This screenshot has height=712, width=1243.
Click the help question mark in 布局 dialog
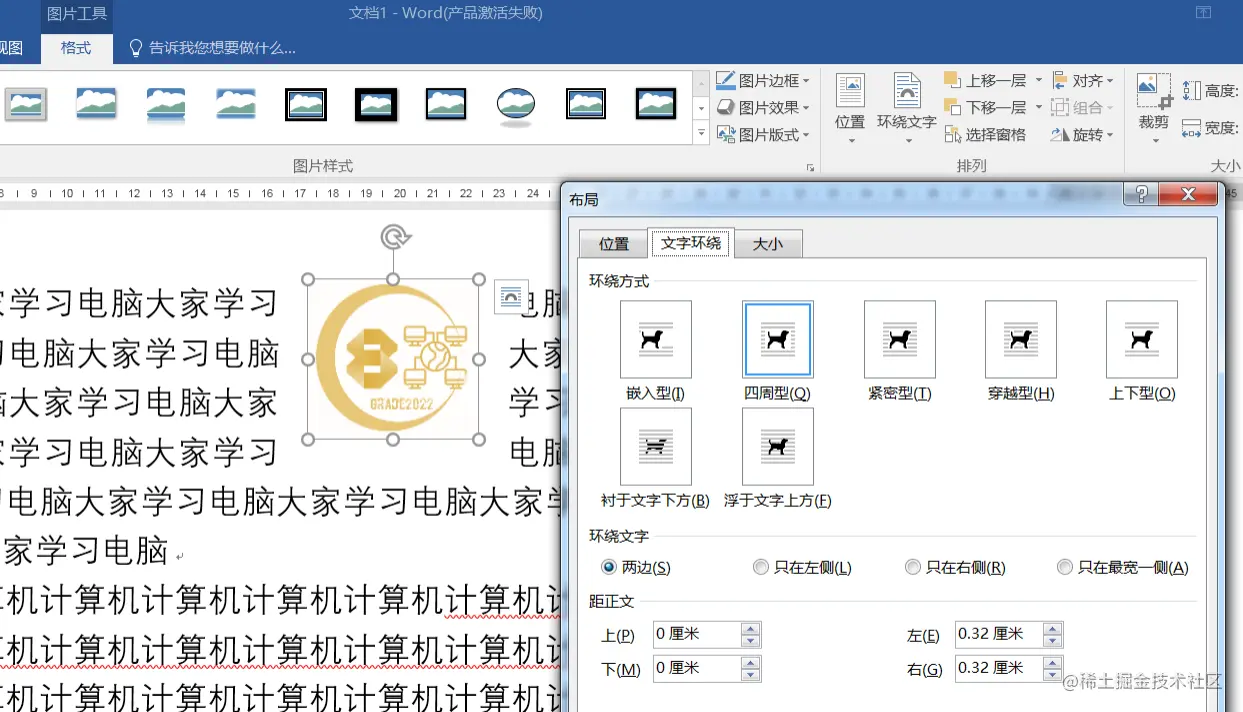point(1141,194)
